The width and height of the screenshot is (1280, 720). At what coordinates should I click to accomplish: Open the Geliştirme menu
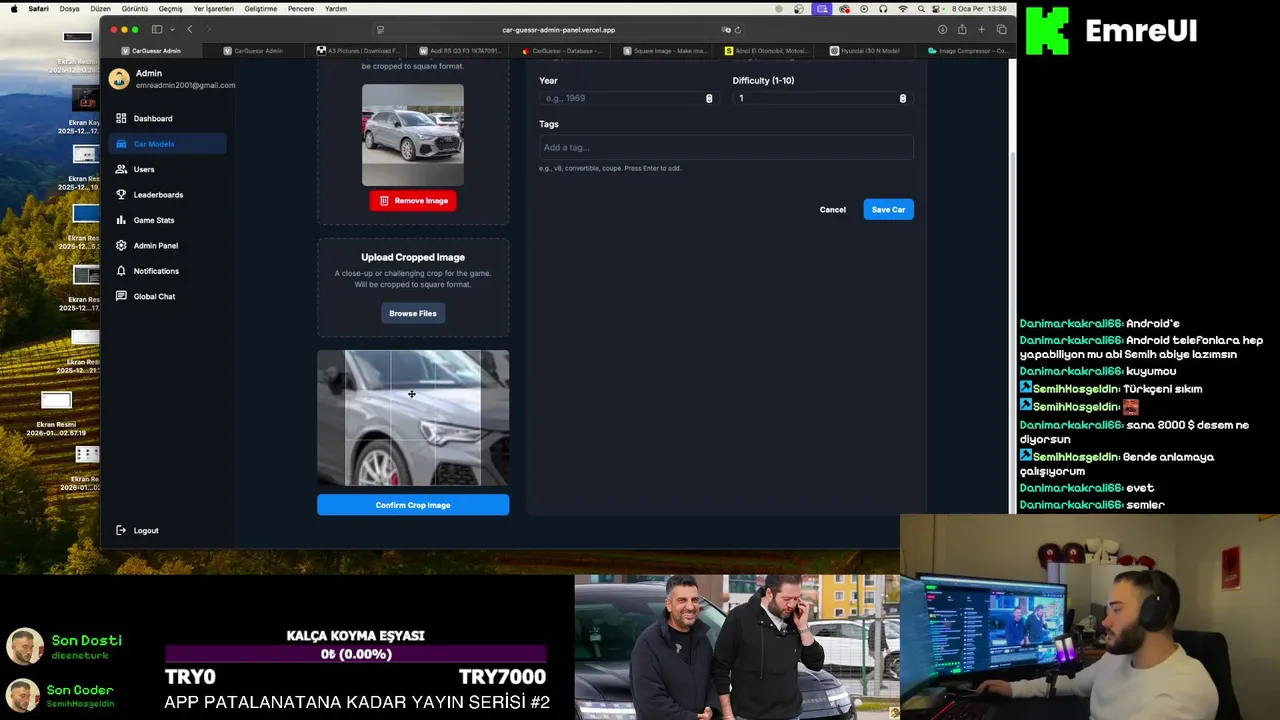click(x=261, y=9)
